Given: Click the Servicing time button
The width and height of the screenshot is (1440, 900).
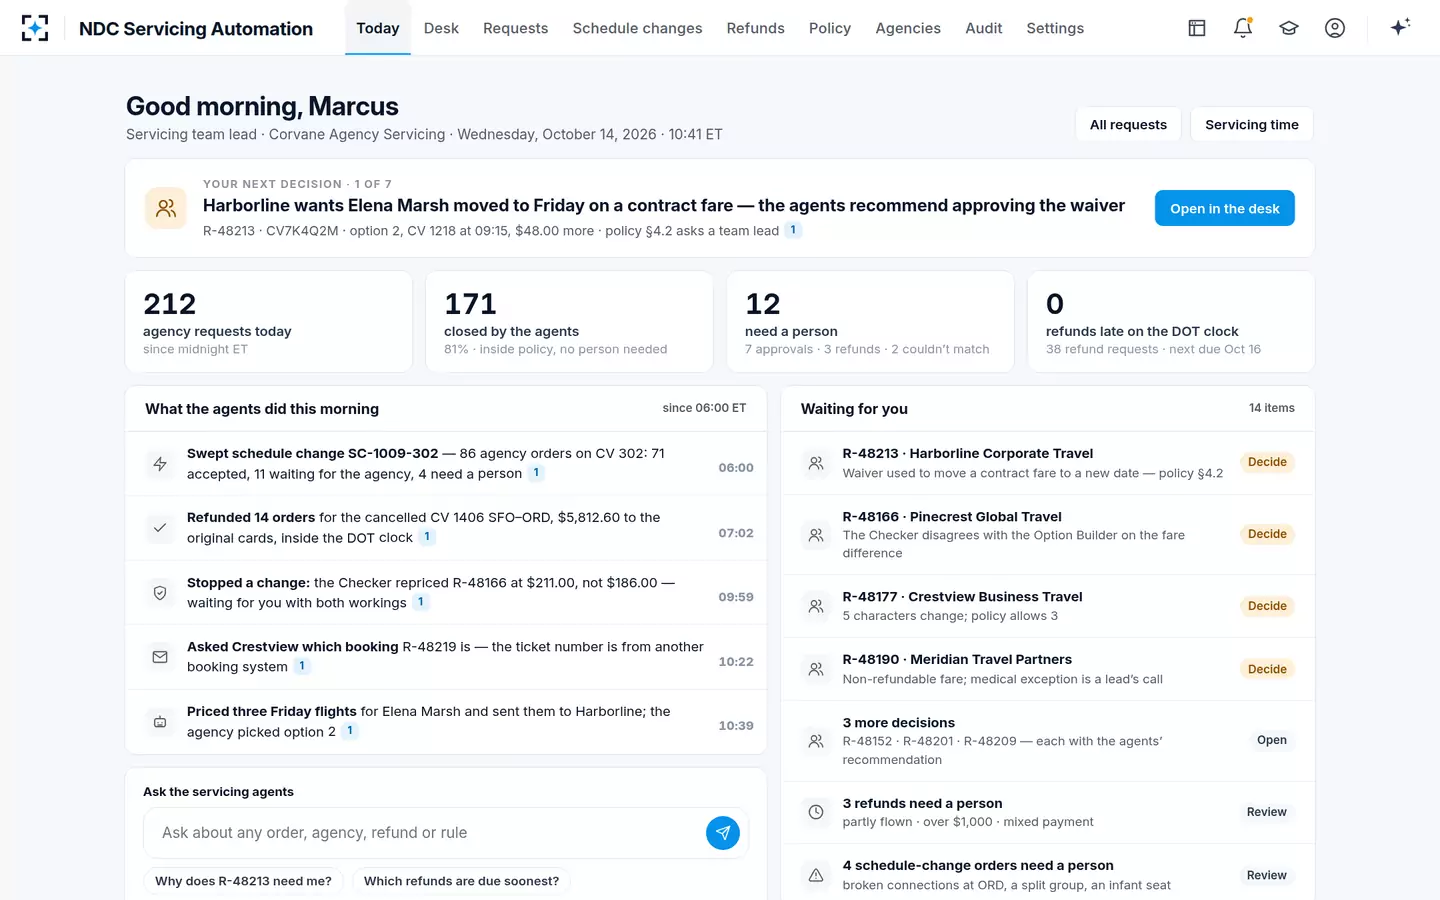Looking at the screenshot, I should (x=1252, y=125).
